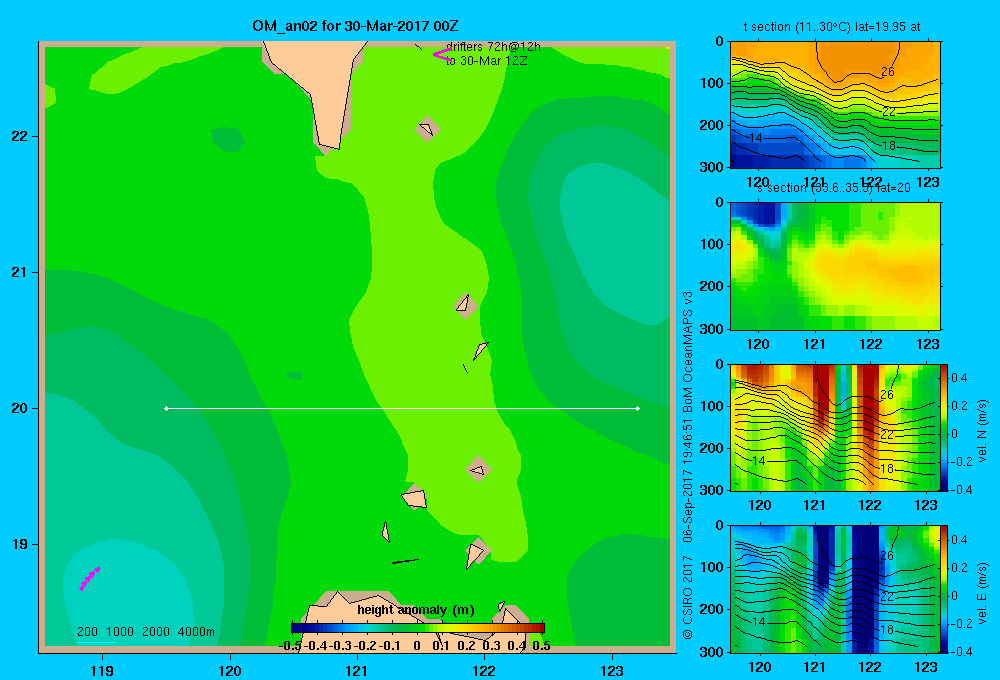Click longitude label 121 on main map axis
Screen dimensions: 1000x680
[357, 670]
